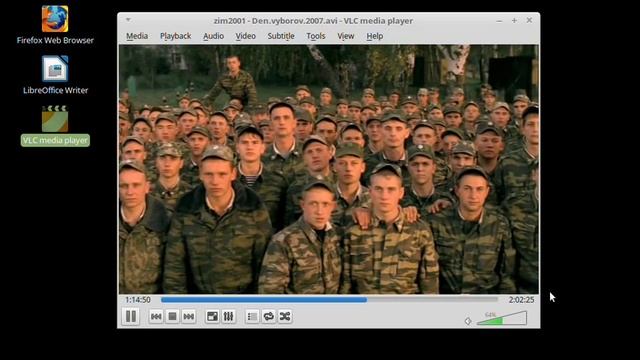The height and width of the screenshot is (360, 640).
Task: Minimize the VLC window
Action: [499, 20]
